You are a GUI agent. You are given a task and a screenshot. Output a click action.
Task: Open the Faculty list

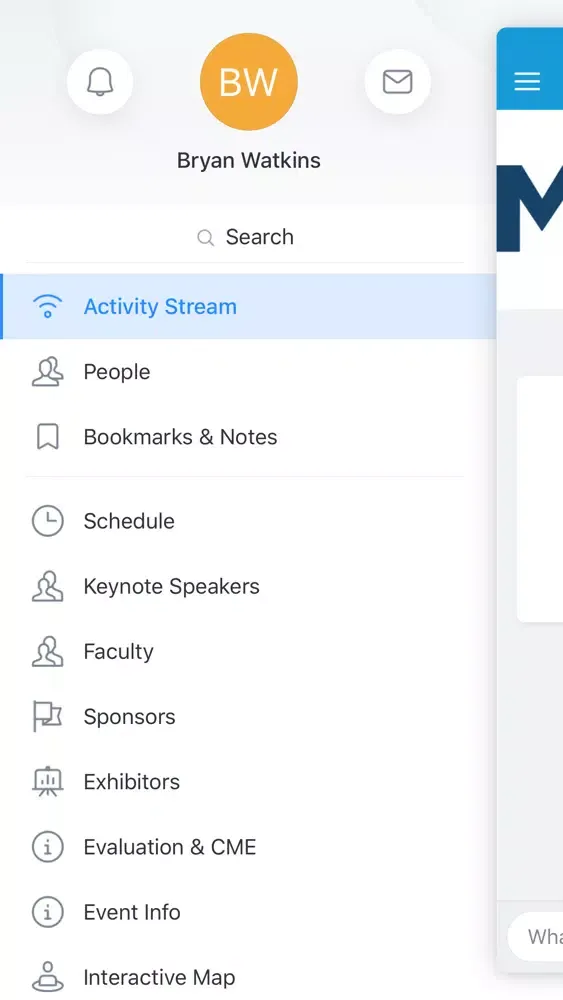point(249,651)
